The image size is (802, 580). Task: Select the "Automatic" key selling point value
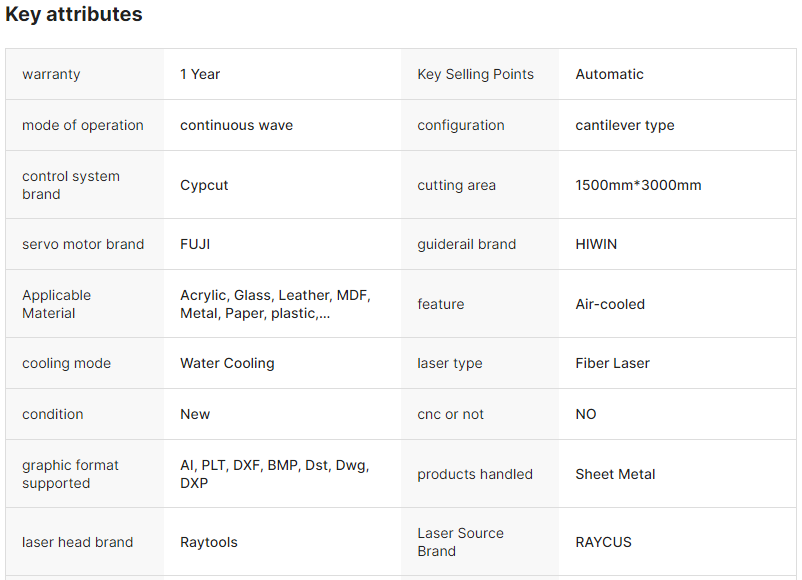[609, 74]
